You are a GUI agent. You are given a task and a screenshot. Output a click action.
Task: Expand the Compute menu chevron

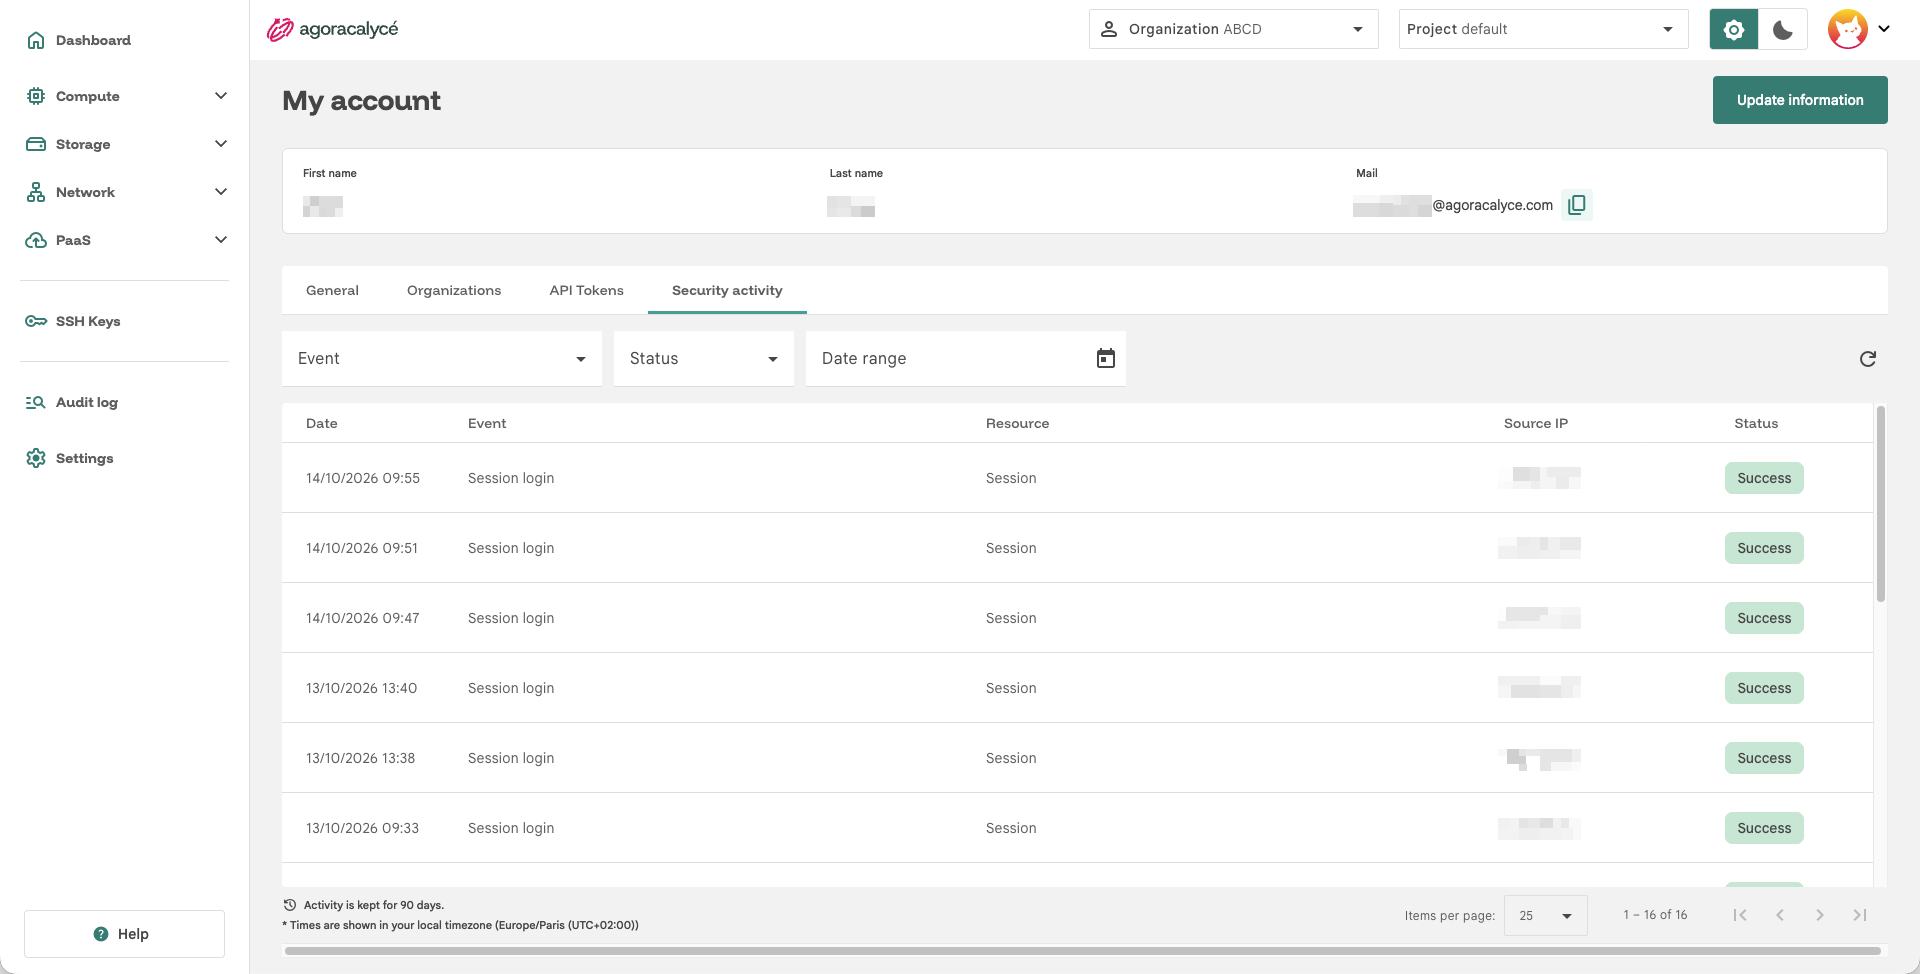point(221,96)
